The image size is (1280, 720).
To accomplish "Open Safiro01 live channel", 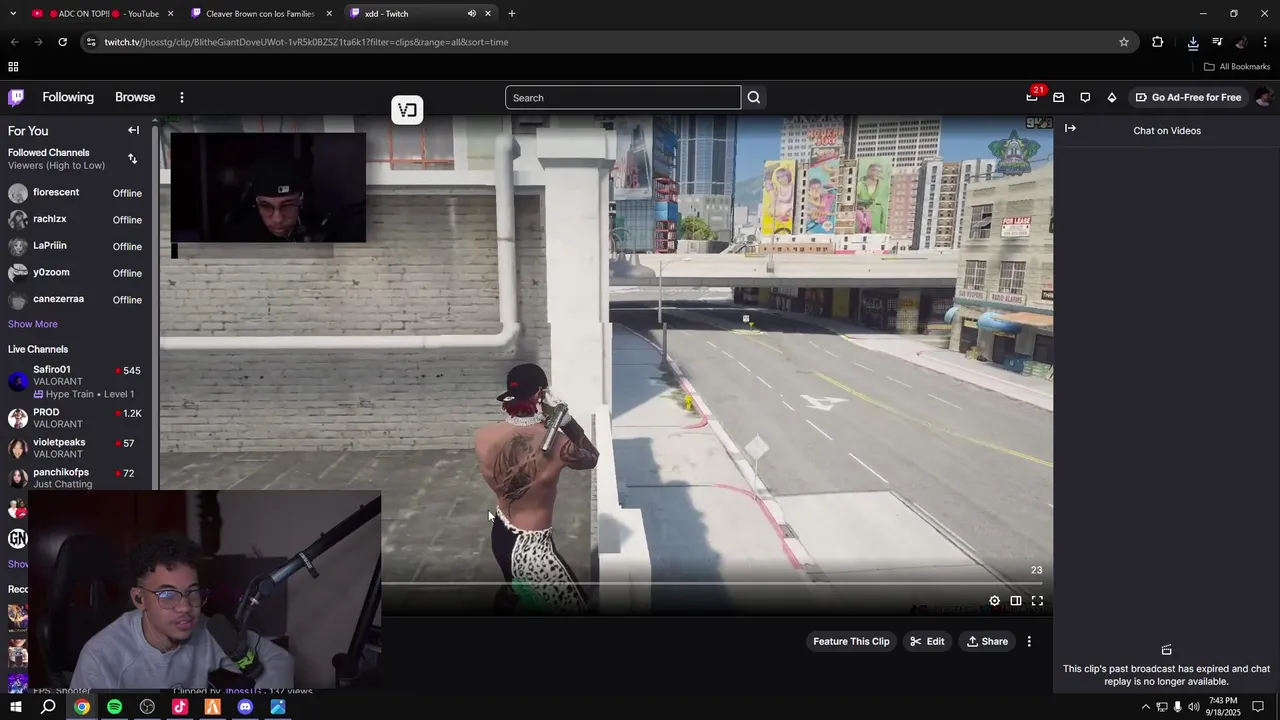I will tap(76, 382).
